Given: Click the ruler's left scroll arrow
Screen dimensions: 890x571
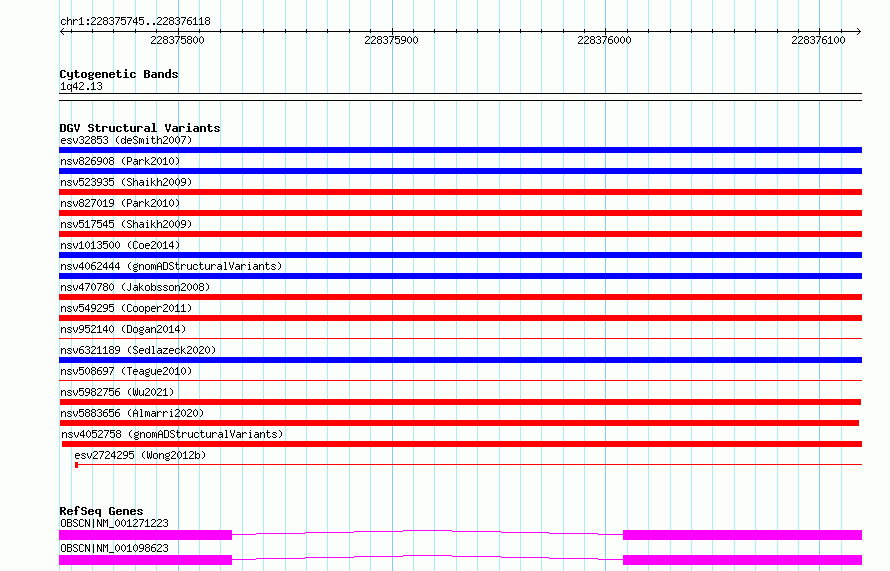Looking at the screenshot, I should point(62,31).
